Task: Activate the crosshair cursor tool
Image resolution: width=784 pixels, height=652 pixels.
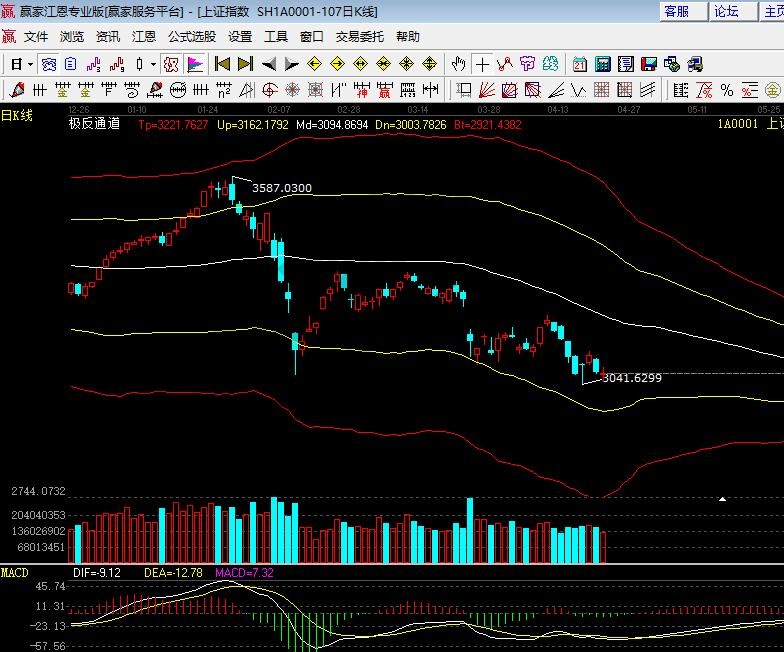Action: [483, 64]
